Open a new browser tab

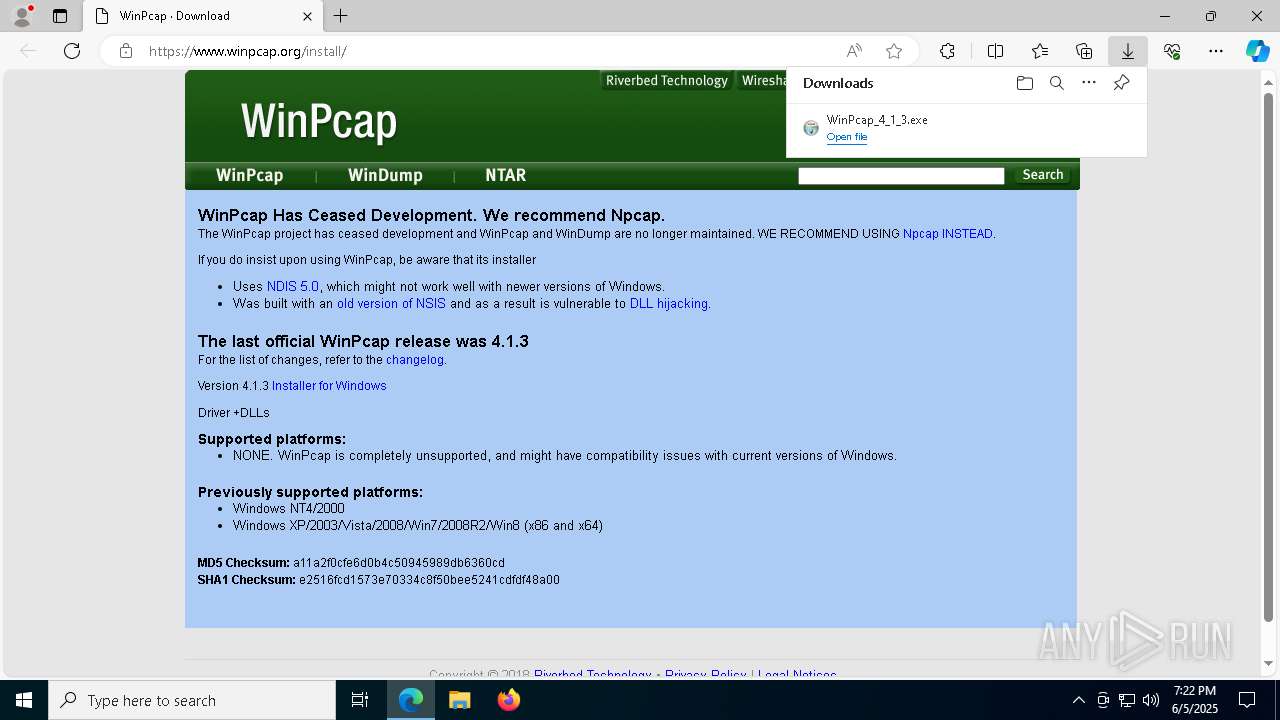coord(341,16)
